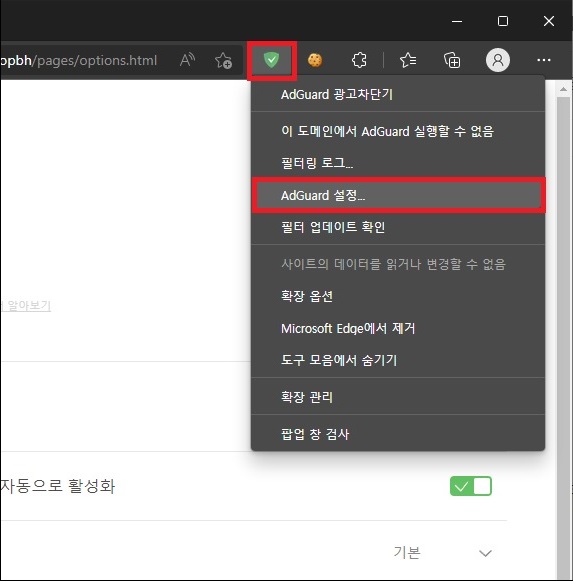Open 확장 관리 menu item
This screenshot has width=573, height=581.
pos(398,397)
